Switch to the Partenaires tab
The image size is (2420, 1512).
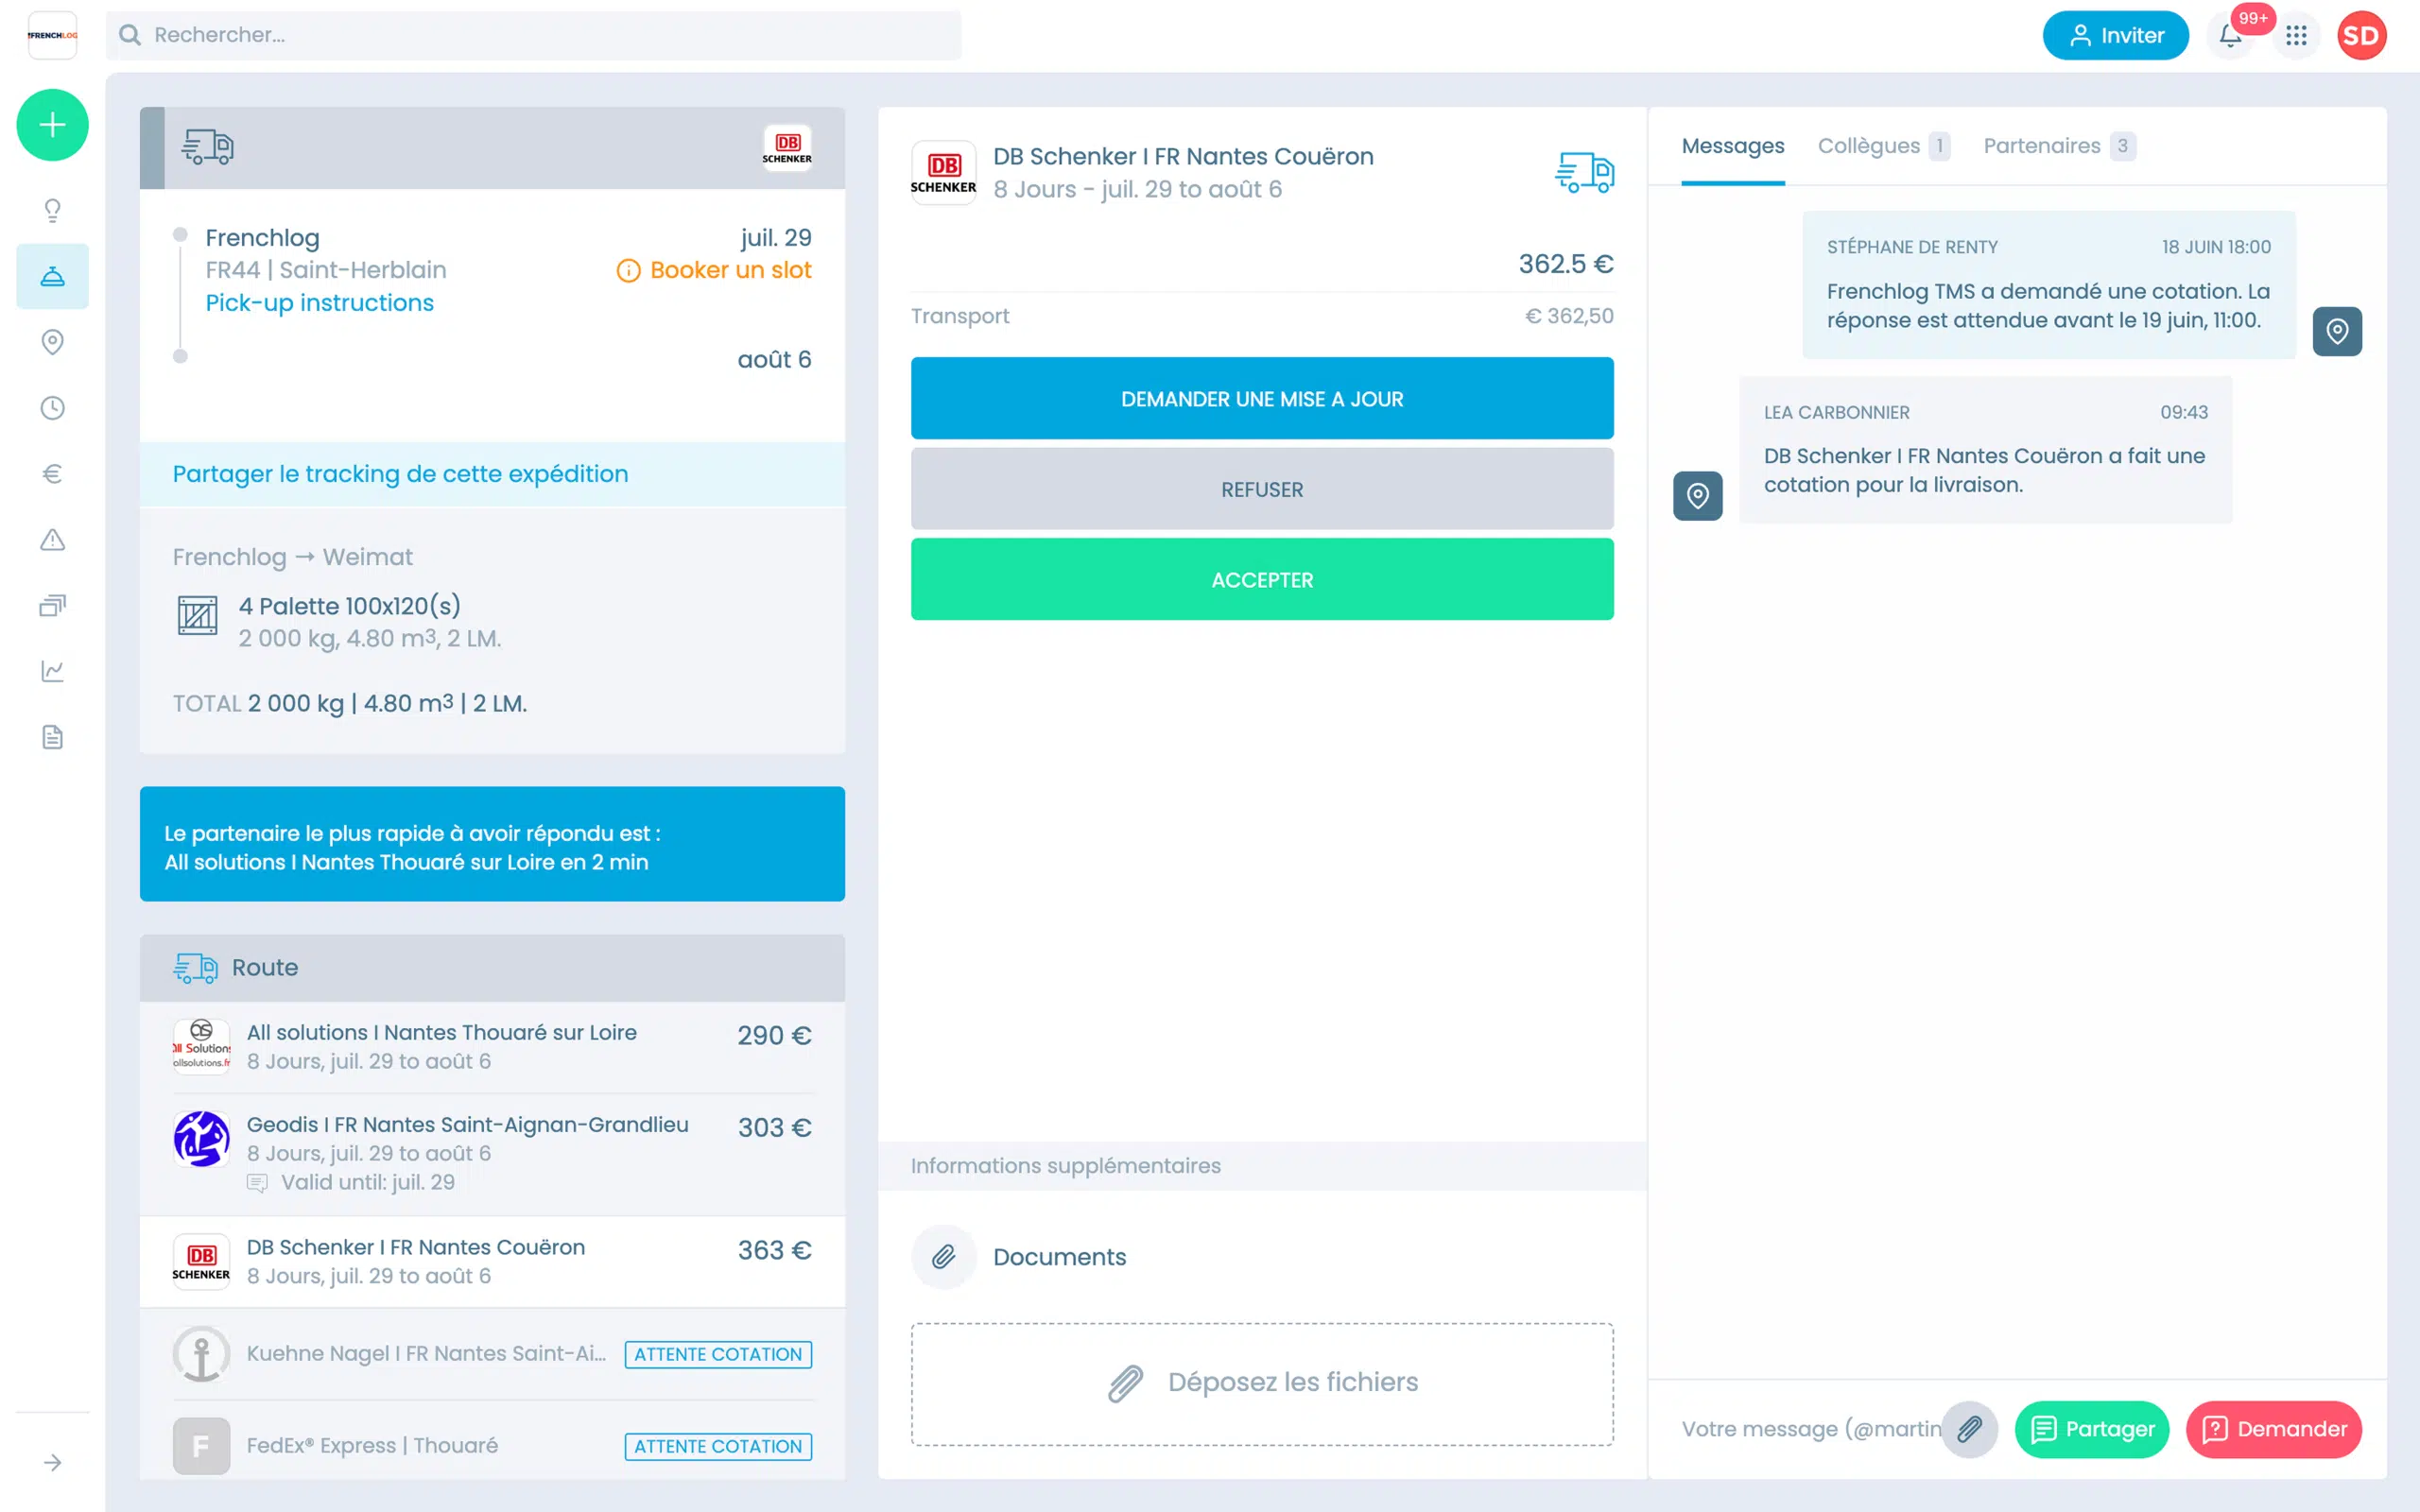pos(2059,146)
